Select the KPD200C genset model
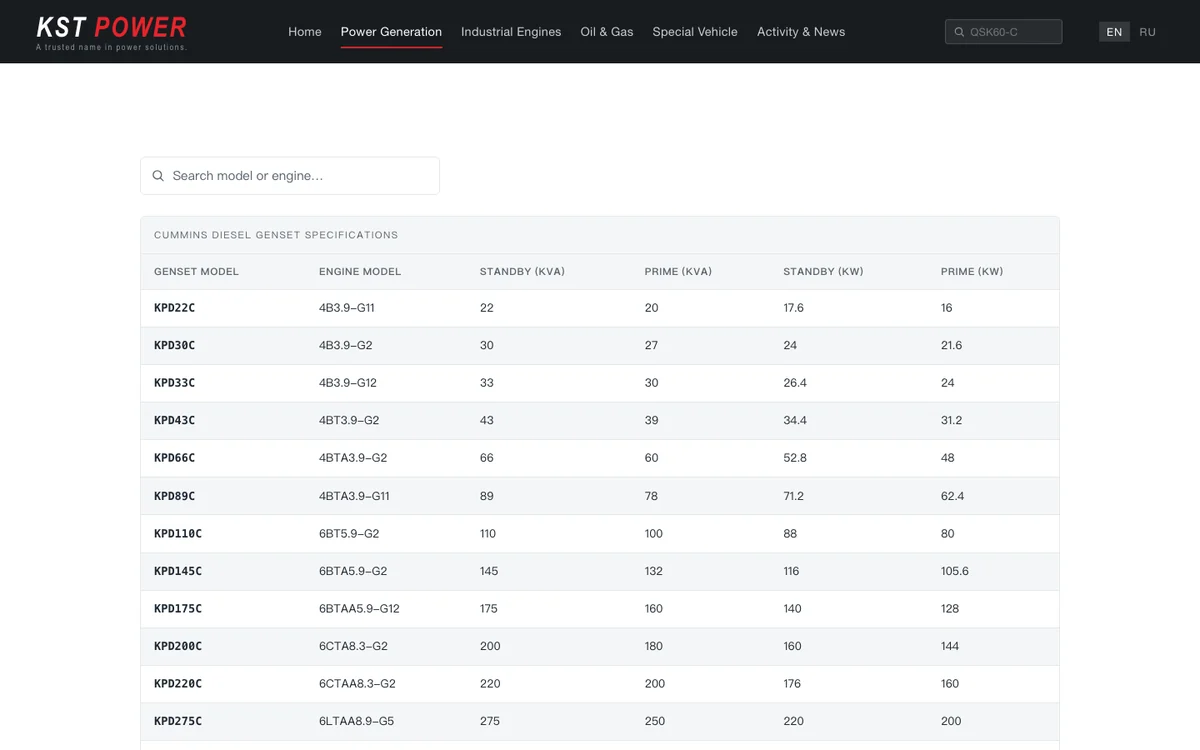1200x750 pixels. pos(178,646)
